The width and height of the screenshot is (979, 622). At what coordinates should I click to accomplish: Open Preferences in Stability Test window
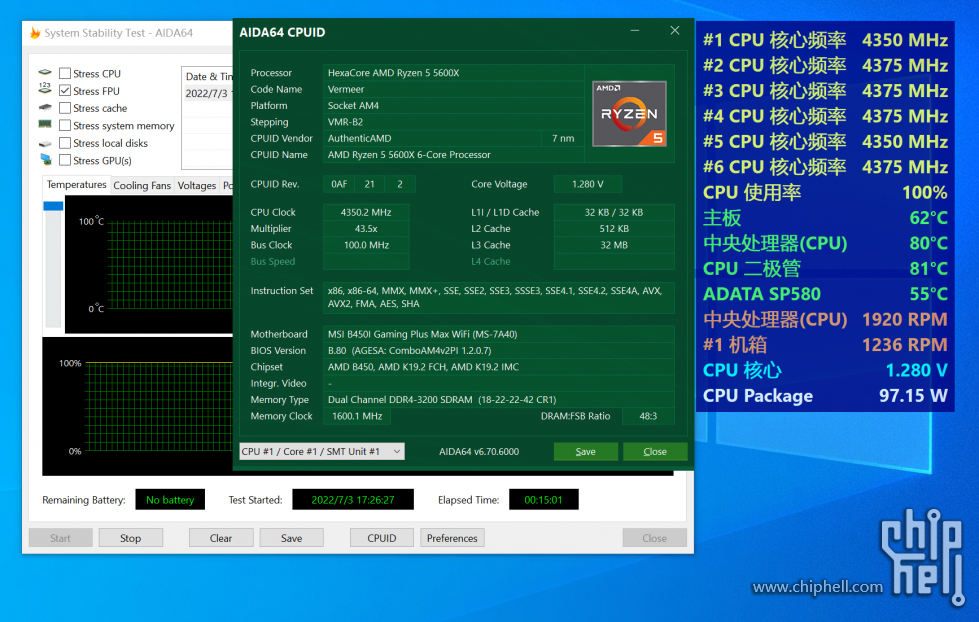click(453, 538)
